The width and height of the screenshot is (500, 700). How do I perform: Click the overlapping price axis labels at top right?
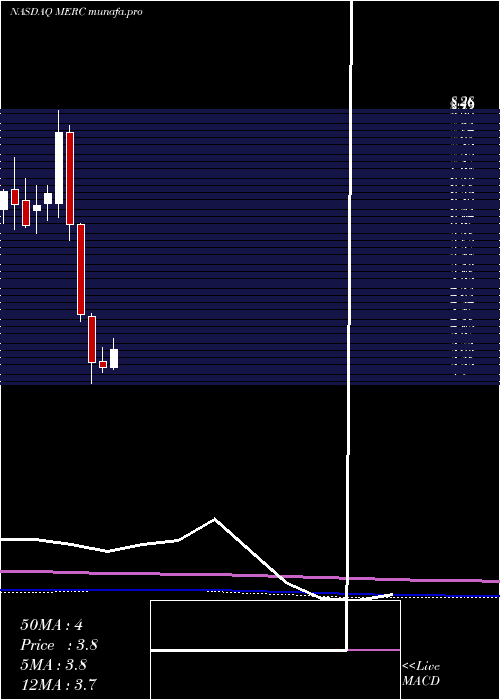click(x=462, y=104)
